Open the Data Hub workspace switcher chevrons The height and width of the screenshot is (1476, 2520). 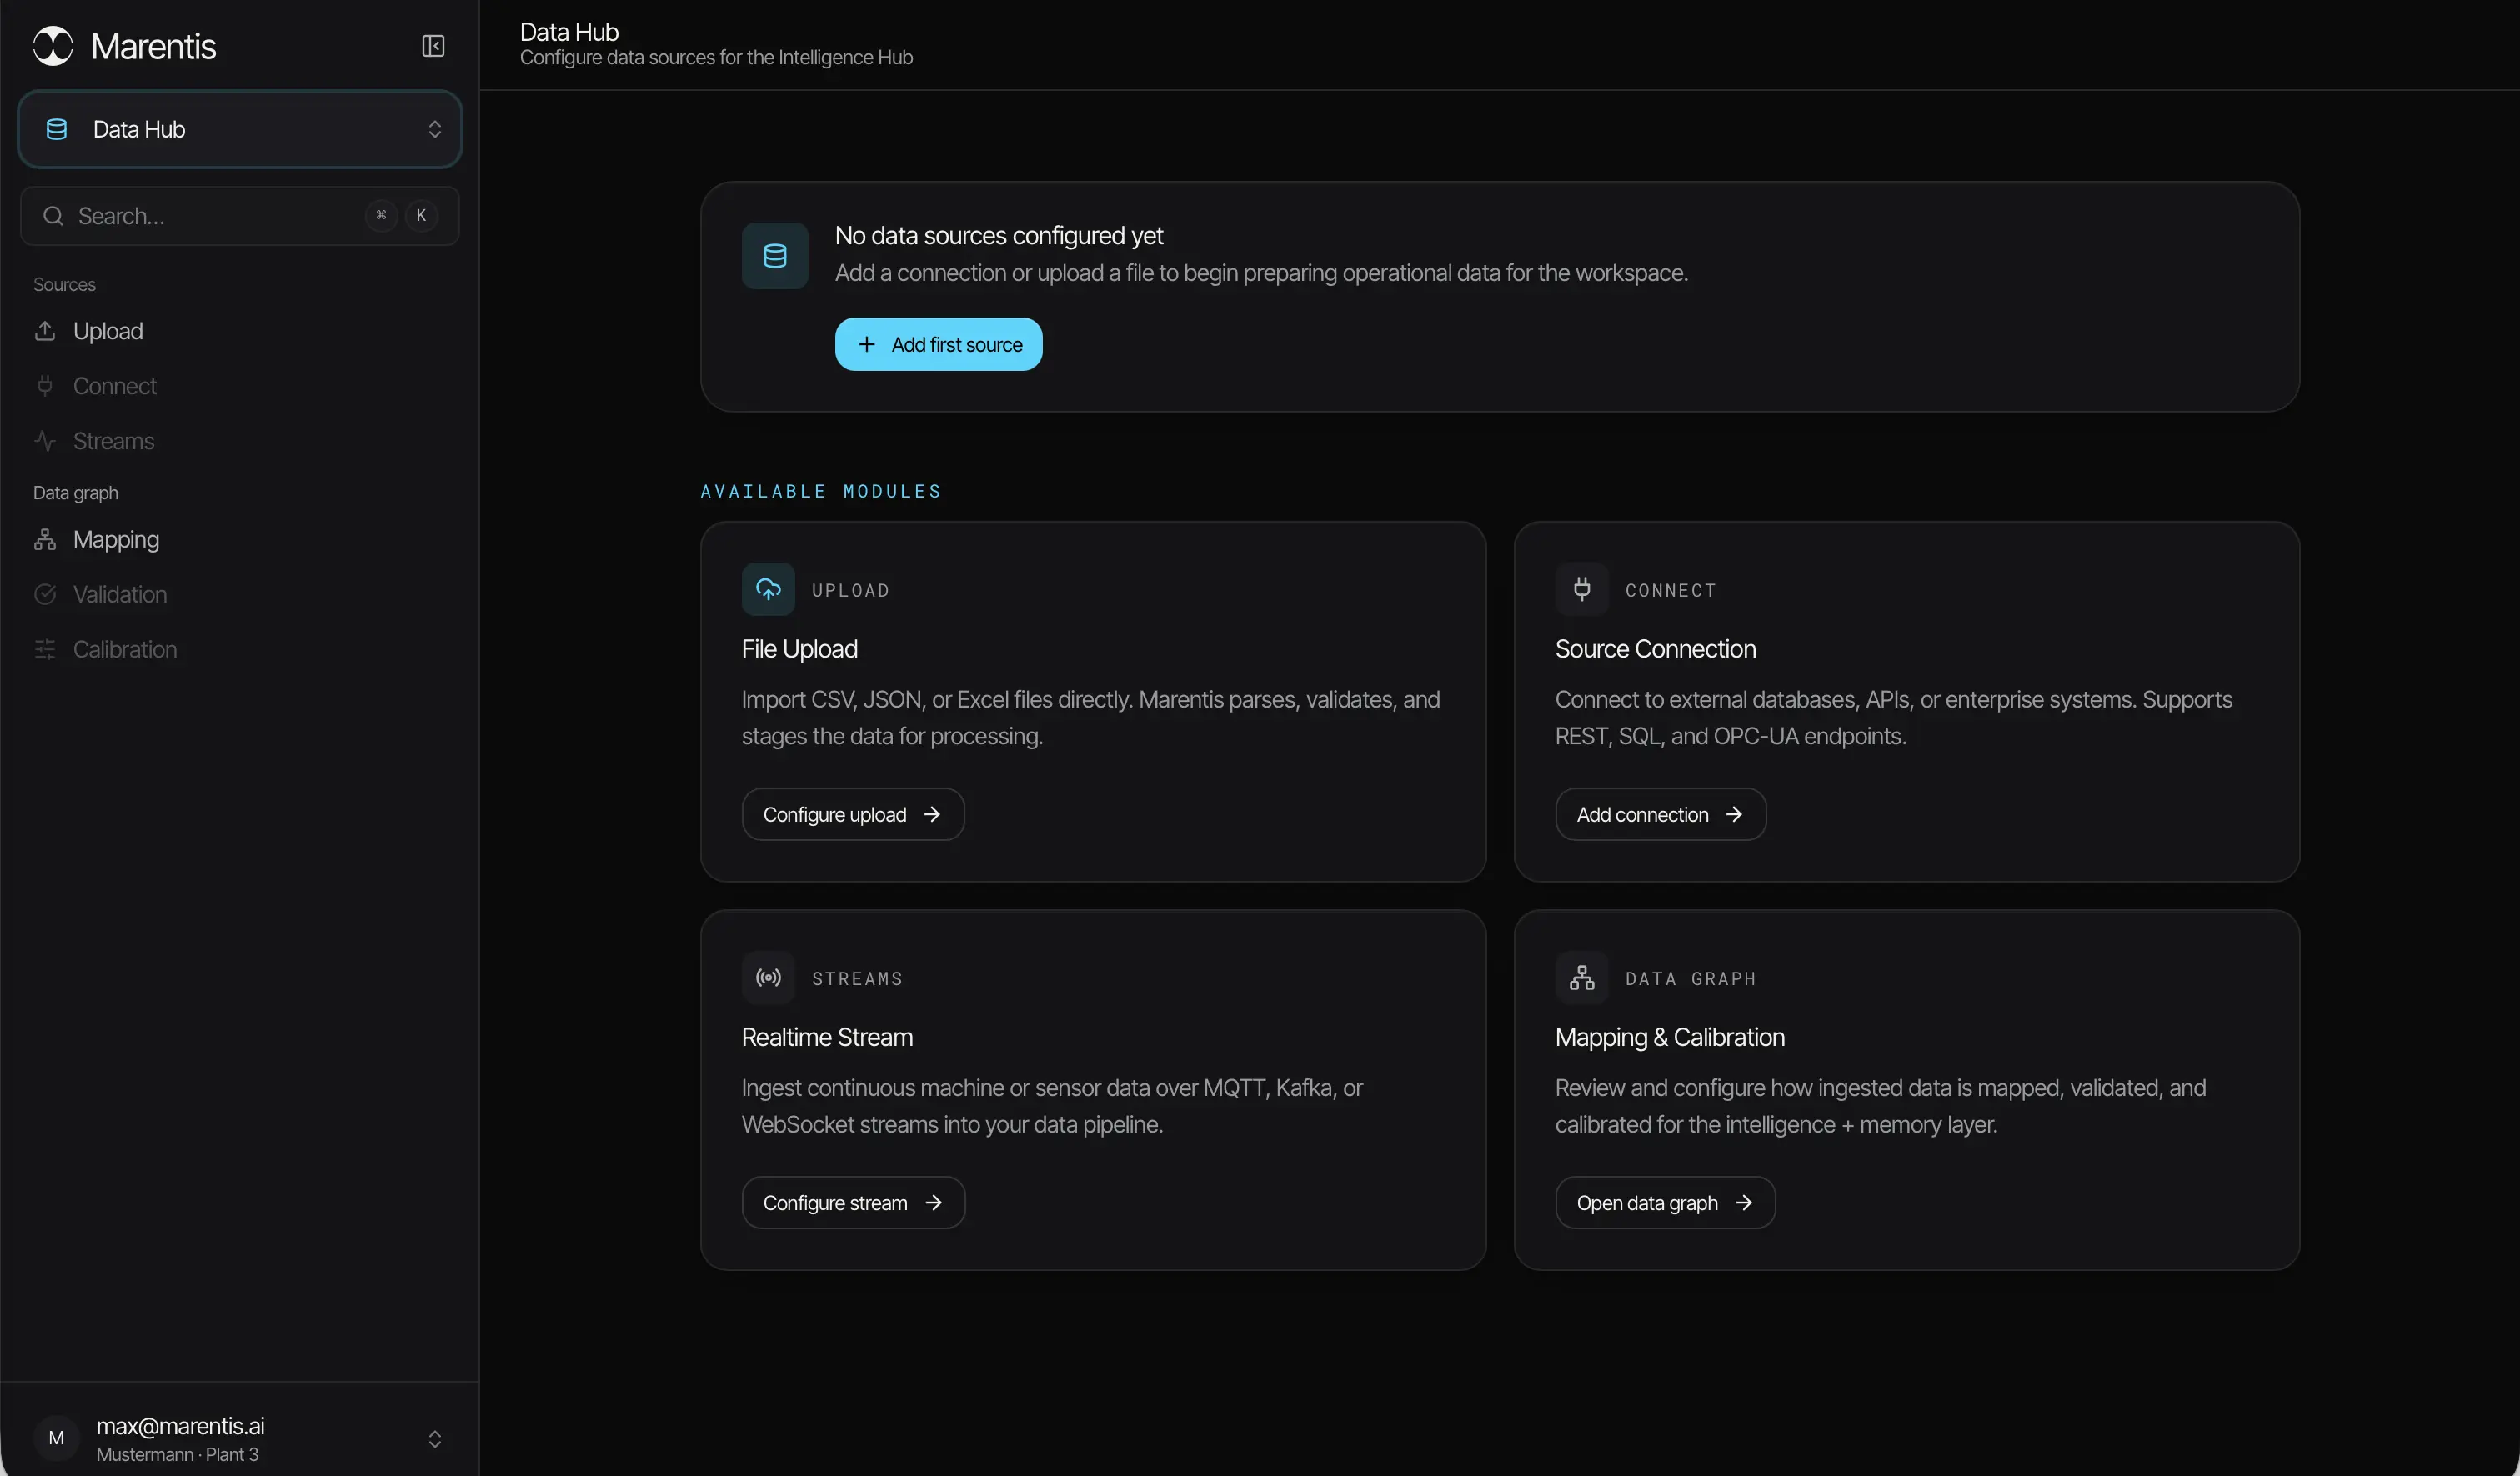(x=435, y=129)
